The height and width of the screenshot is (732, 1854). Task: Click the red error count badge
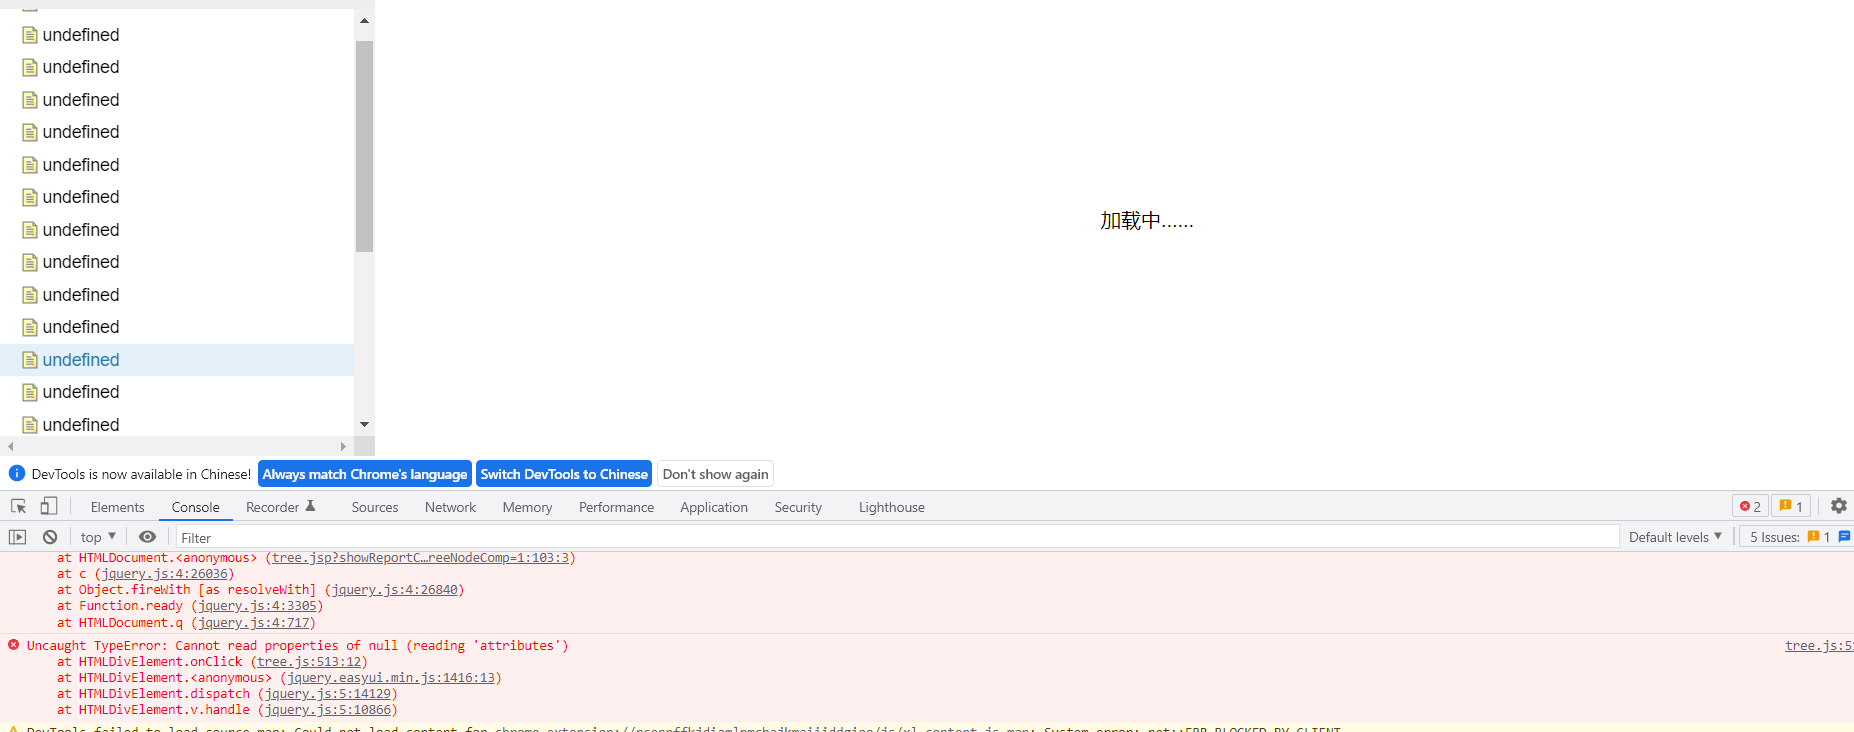(1750, 507)
